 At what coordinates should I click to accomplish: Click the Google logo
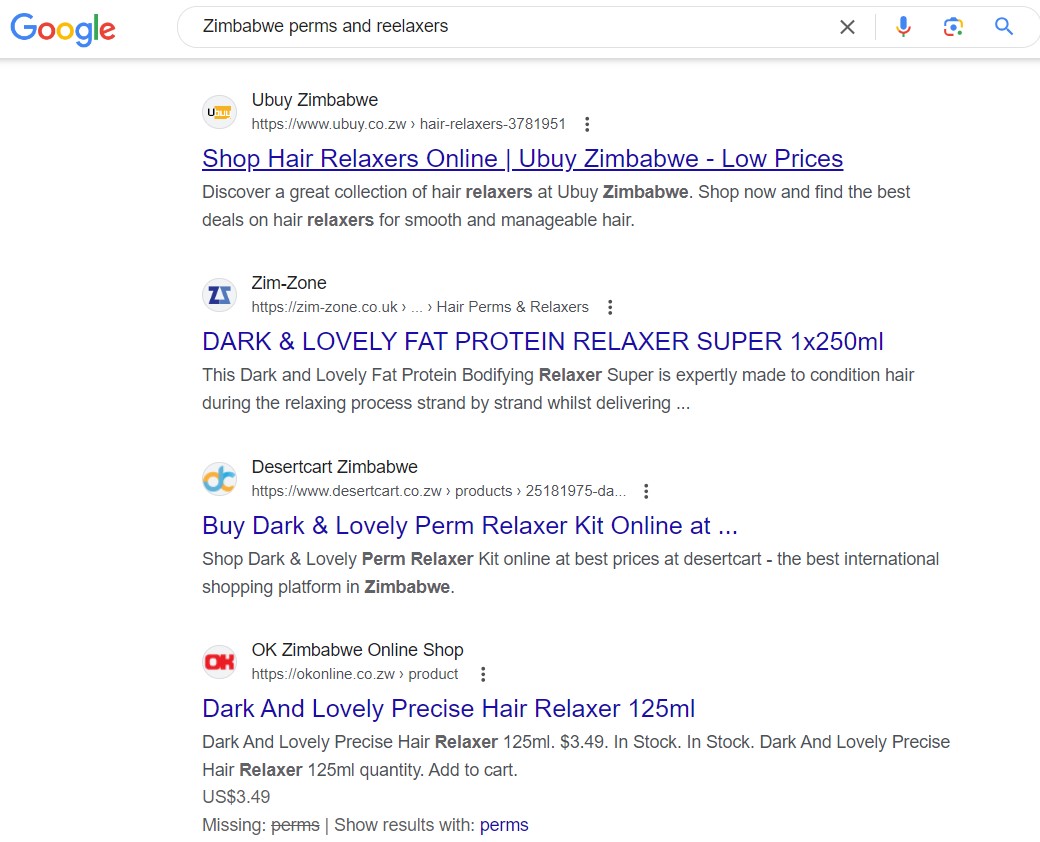click(x=63, y=29)
